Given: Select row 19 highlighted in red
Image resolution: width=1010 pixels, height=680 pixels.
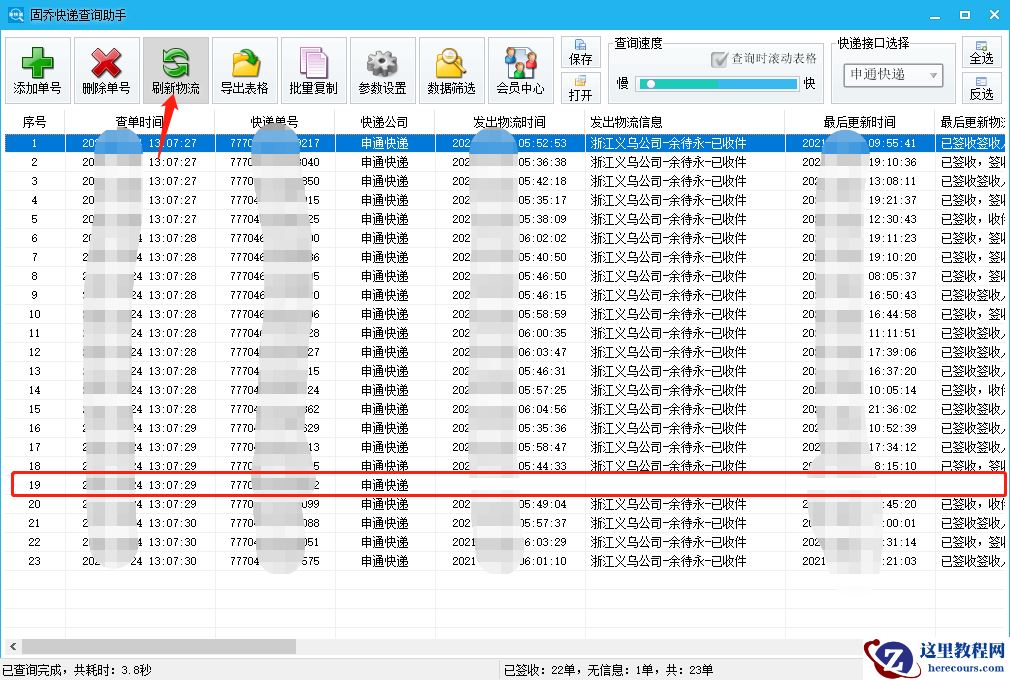Looking at the screenshot, I should coord(500,485).
